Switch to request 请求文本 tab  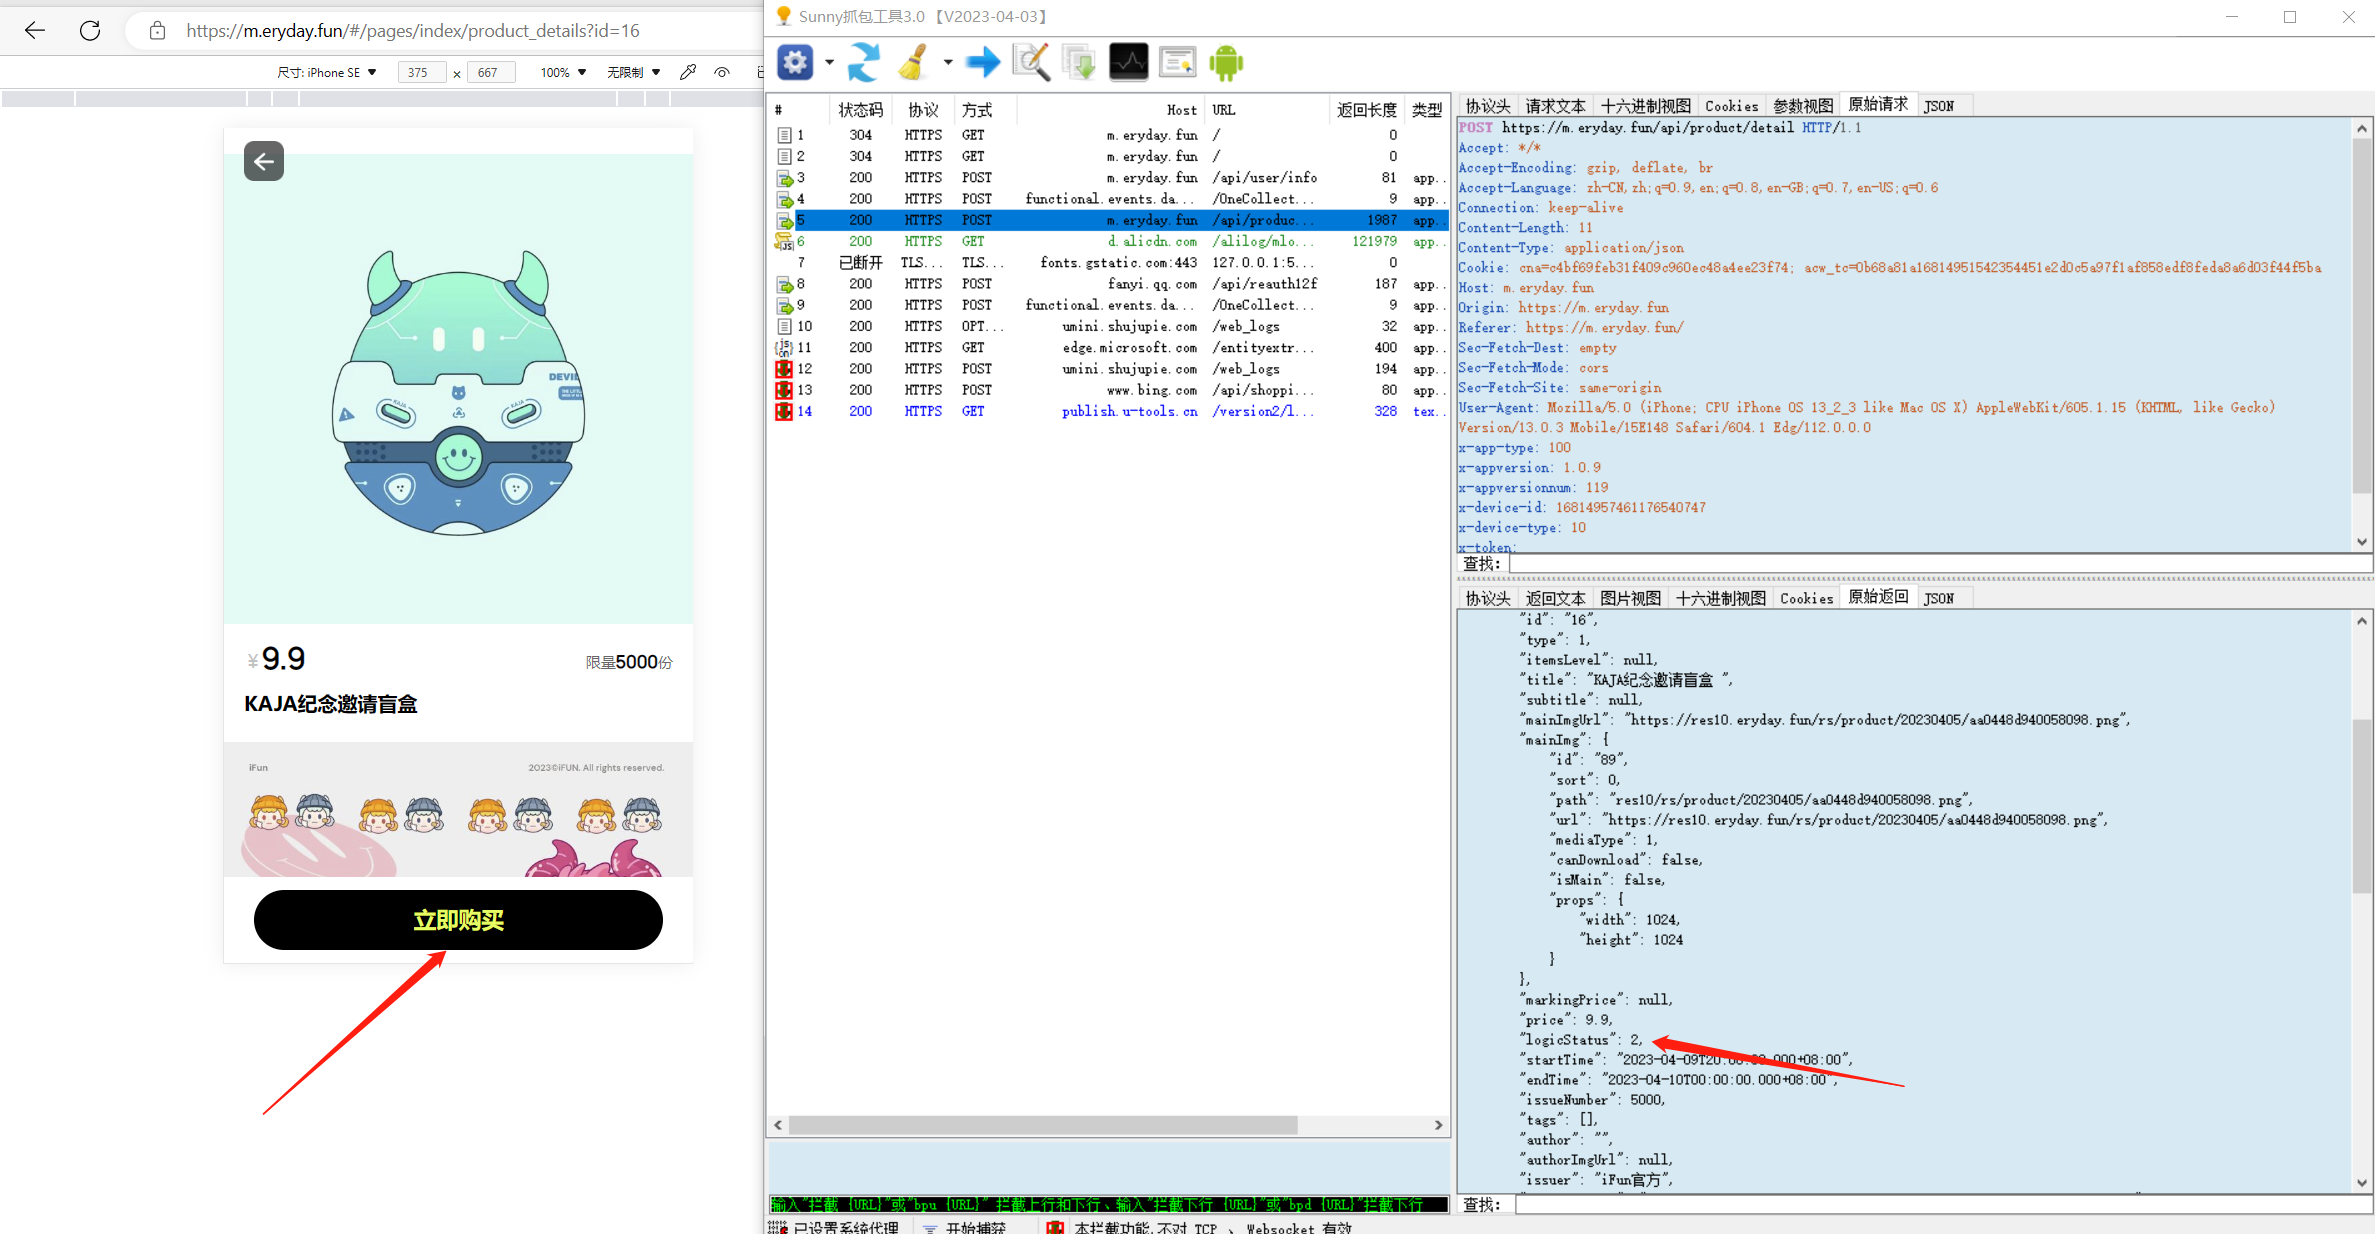tap(1555, 106)
